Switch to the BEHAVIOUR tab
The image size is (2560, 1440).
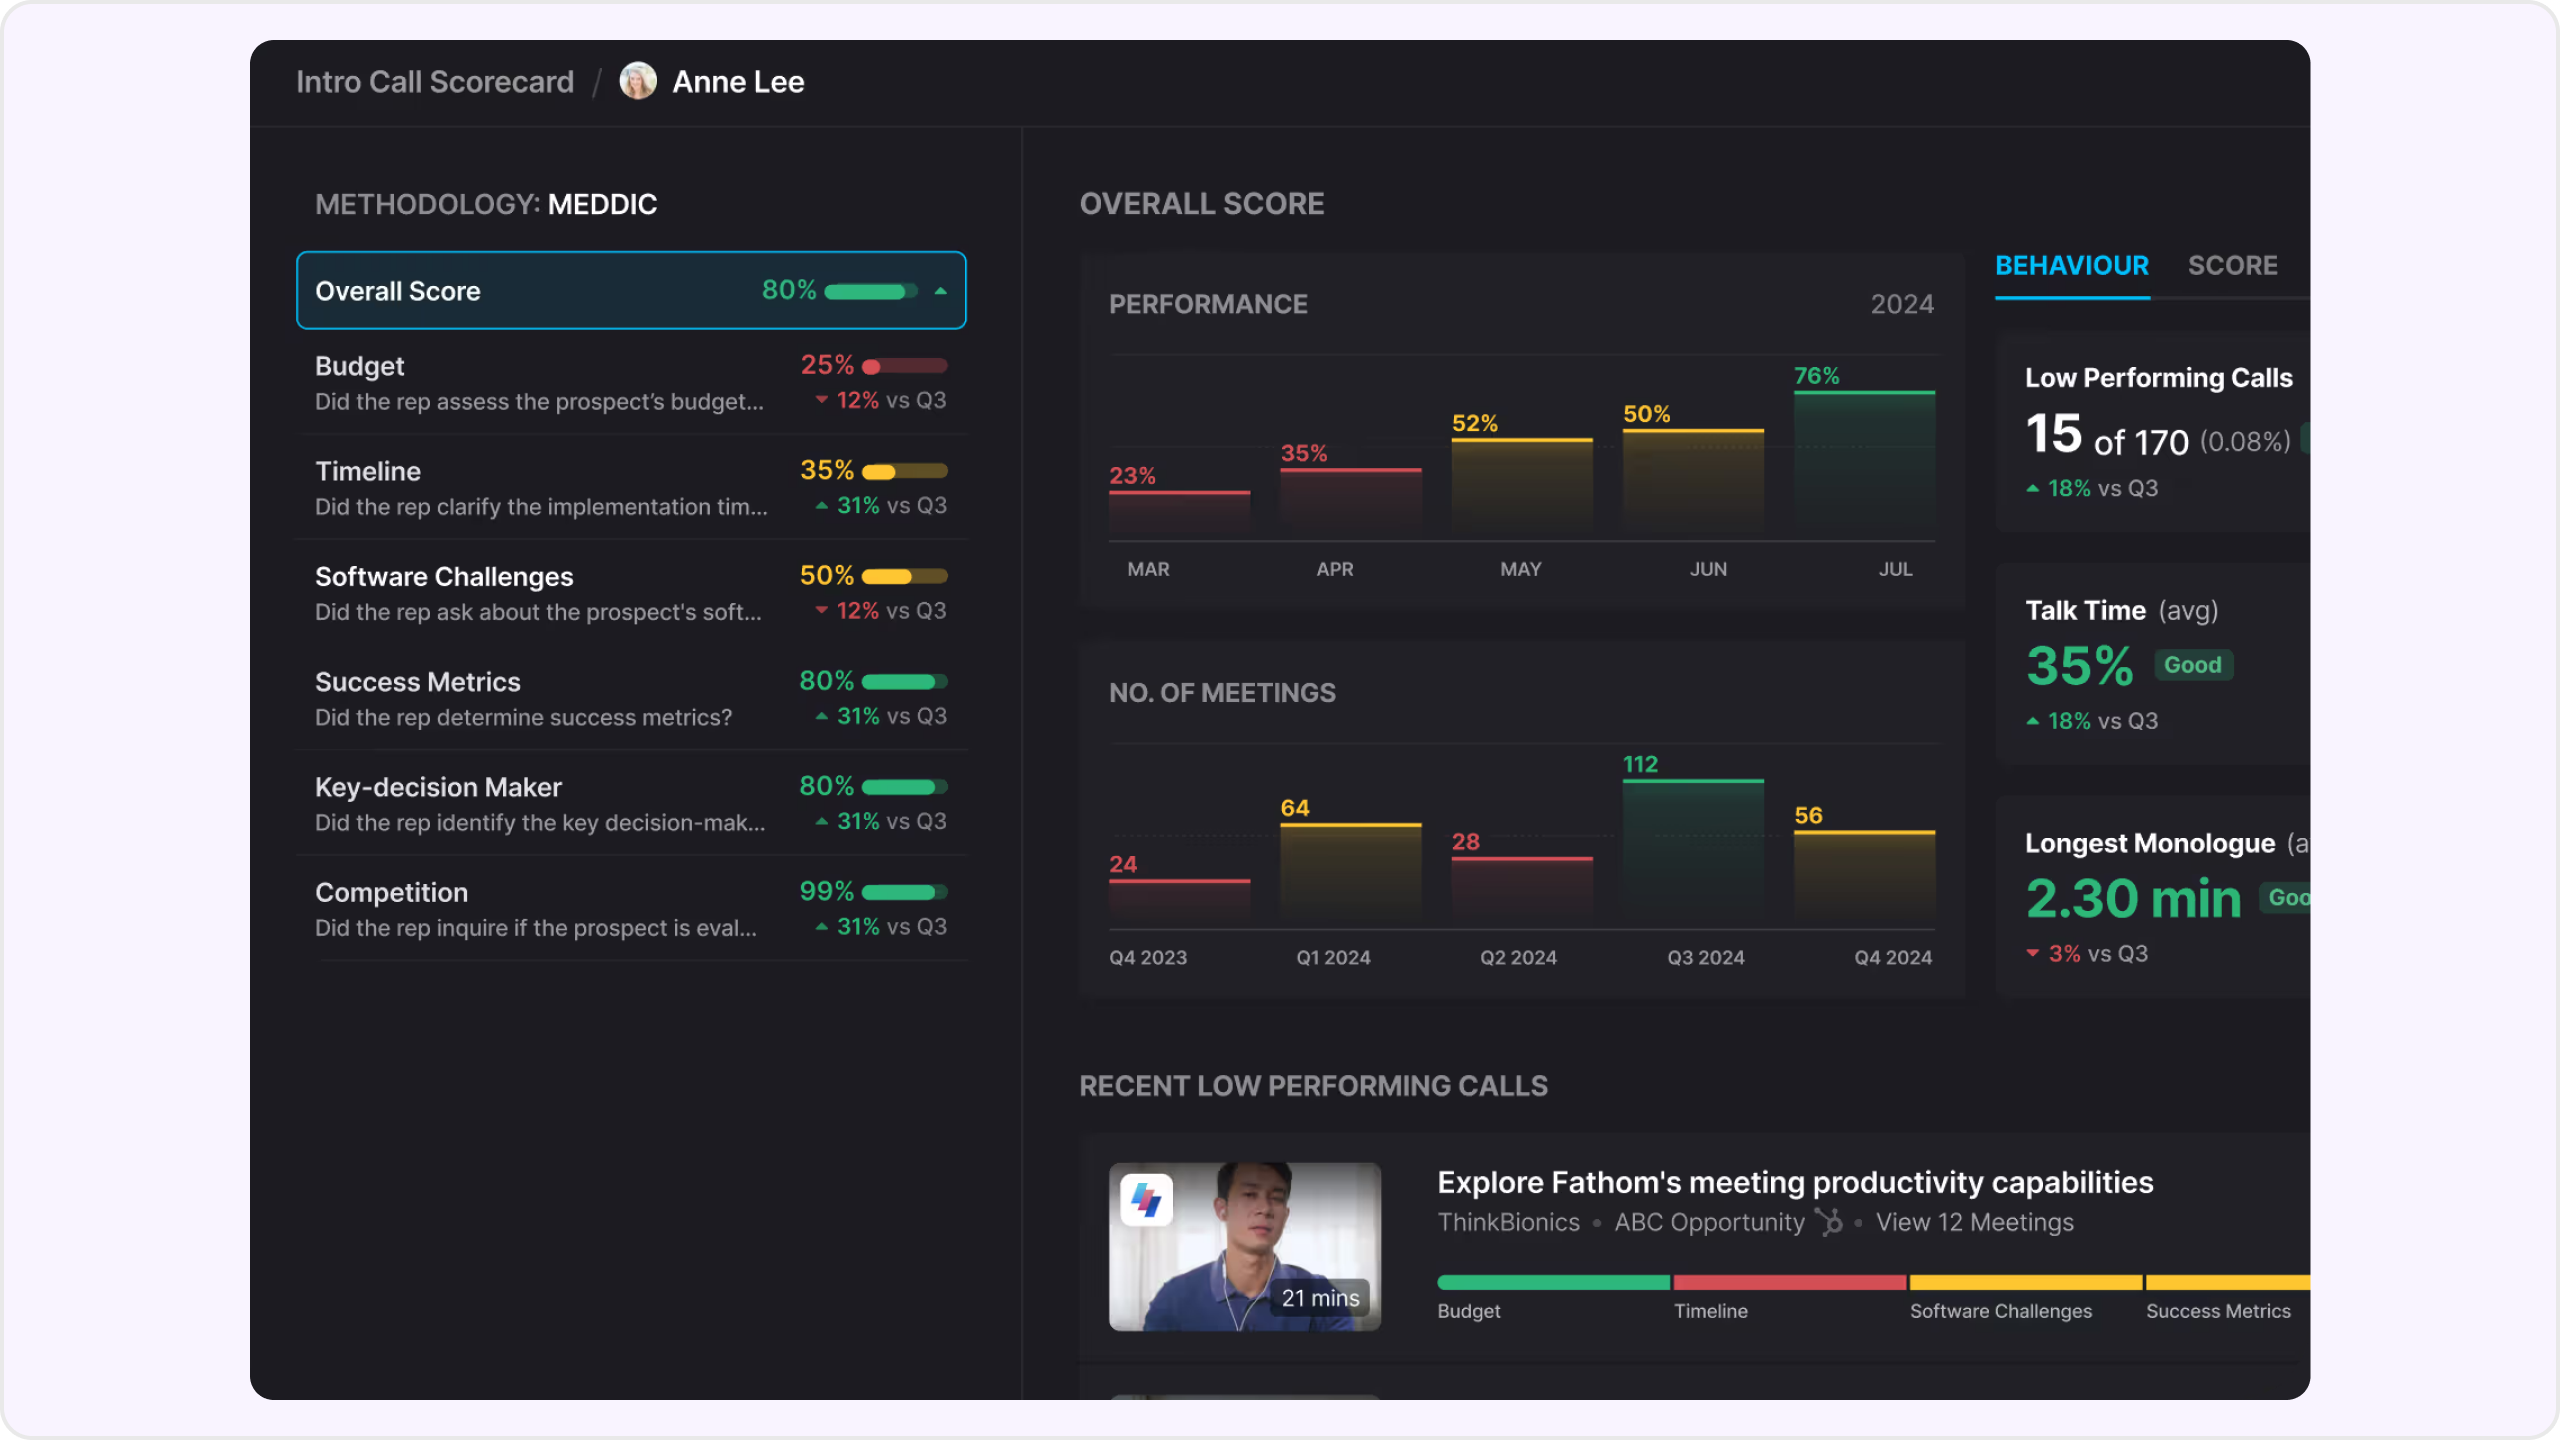coord(2071,266)
